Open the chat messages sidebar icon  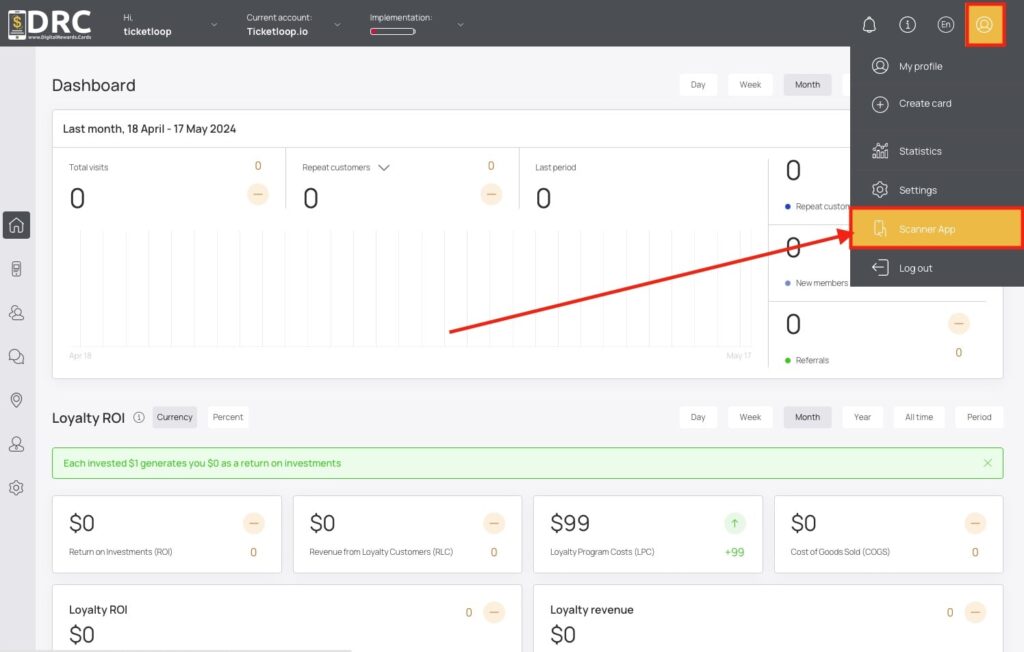tap(16, 357)
